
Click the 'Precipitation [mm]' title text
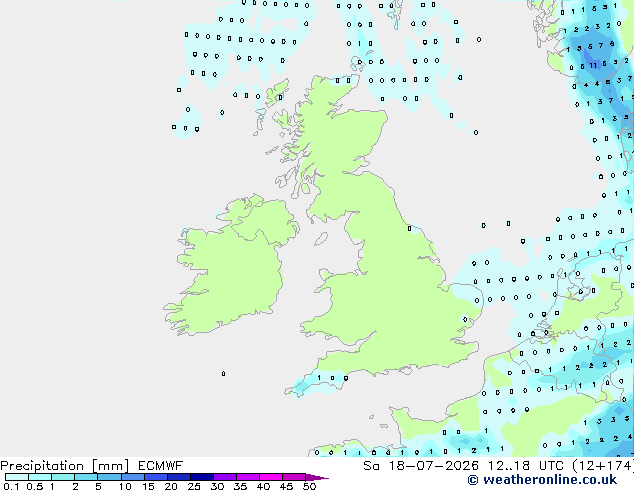65,466
